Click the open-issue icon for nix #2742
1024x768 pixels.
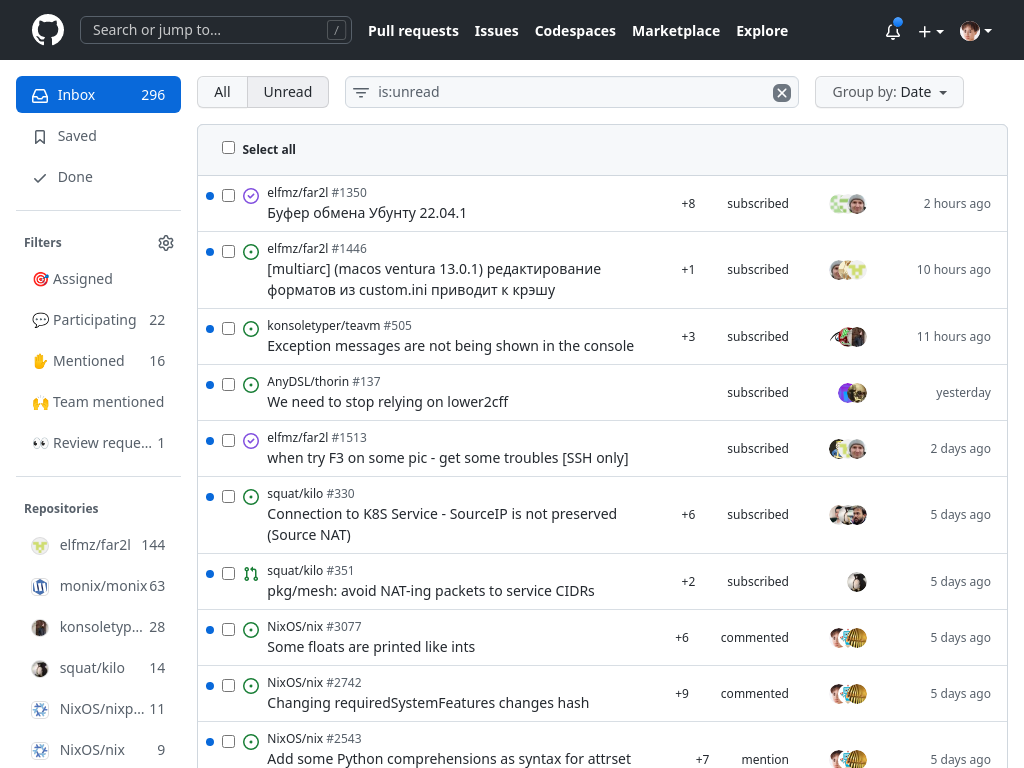pyautogui.click(x=251, y=686)
